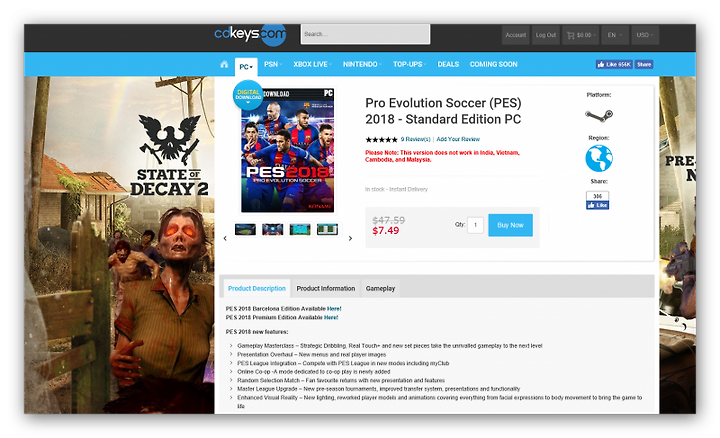This screenshot has height=438, width=720.
Task: Focus the Search input field
Action: pyautogui.click(x=366, y=34)
